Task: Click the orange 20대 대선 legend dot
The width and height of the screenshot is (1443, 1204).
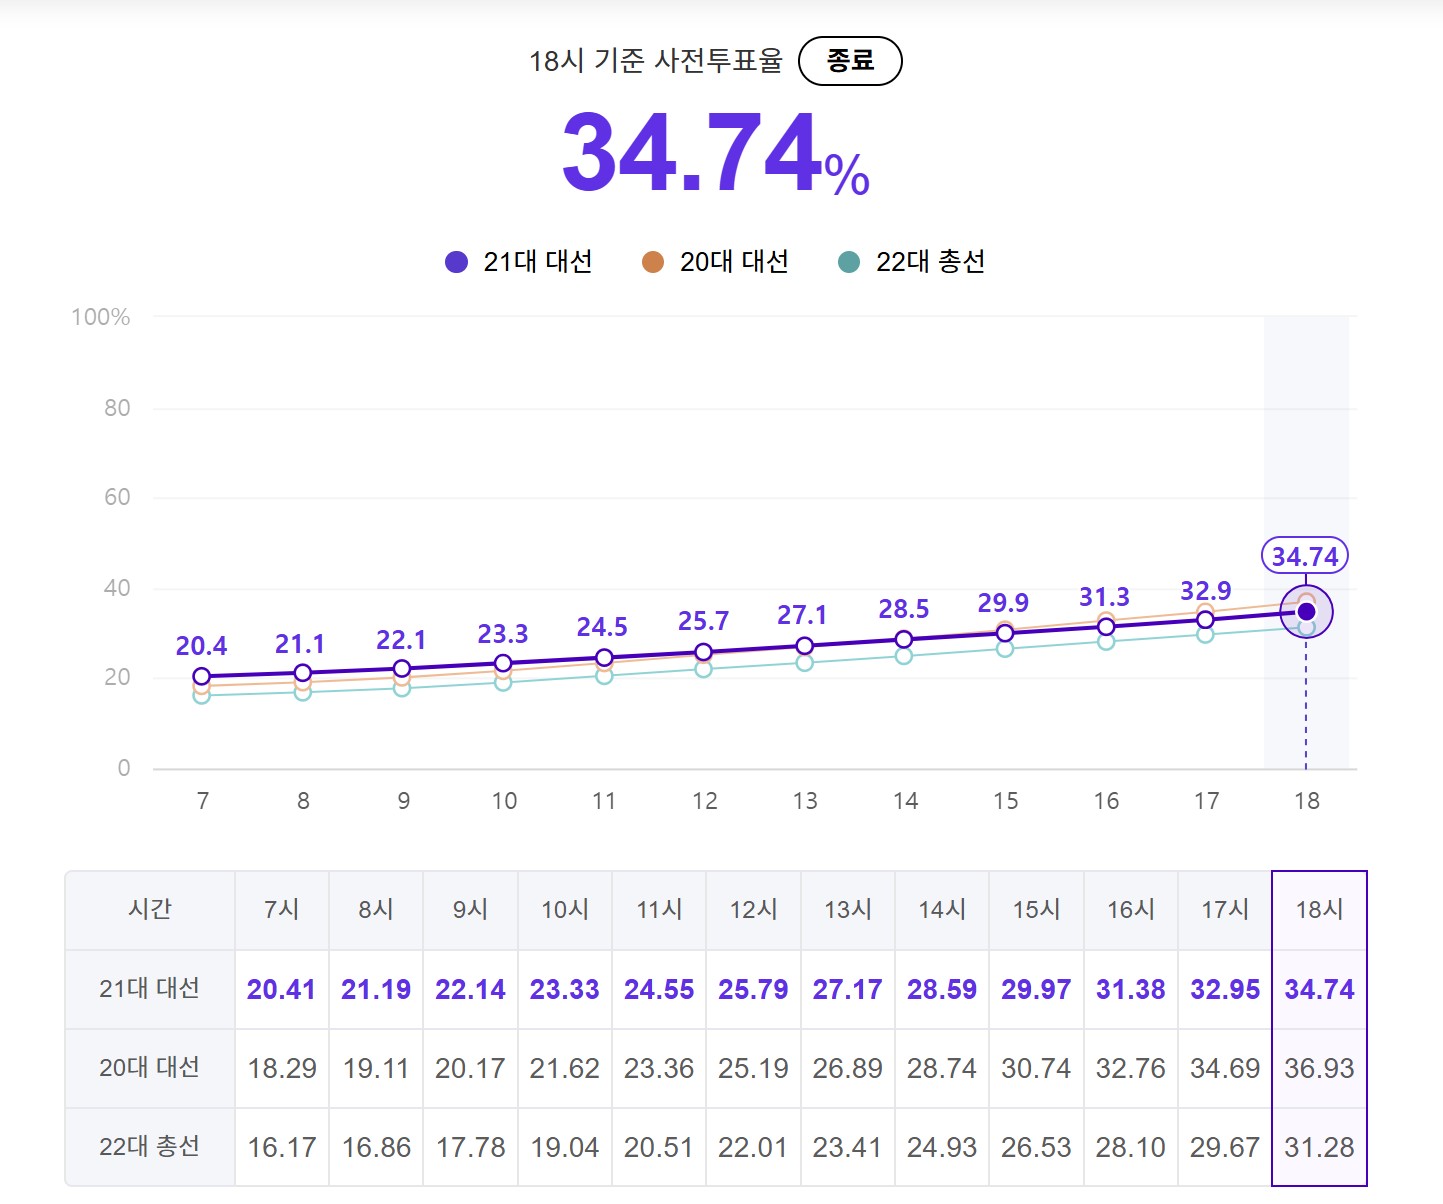Action: [x=651, y=260]
